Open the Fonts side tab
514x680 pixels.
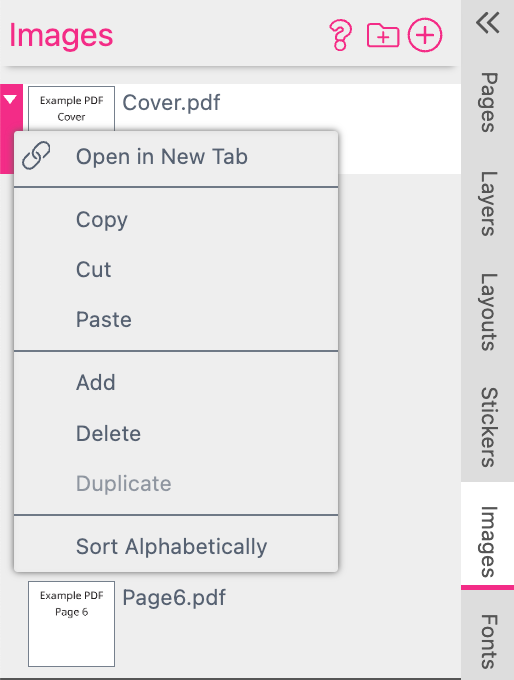click(x=488, y=641)
